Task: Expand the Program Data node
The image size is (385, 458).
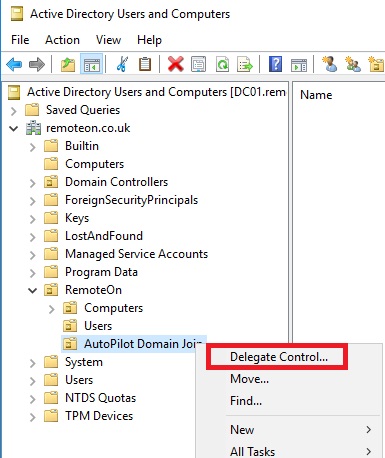Action: pos(32,273)
